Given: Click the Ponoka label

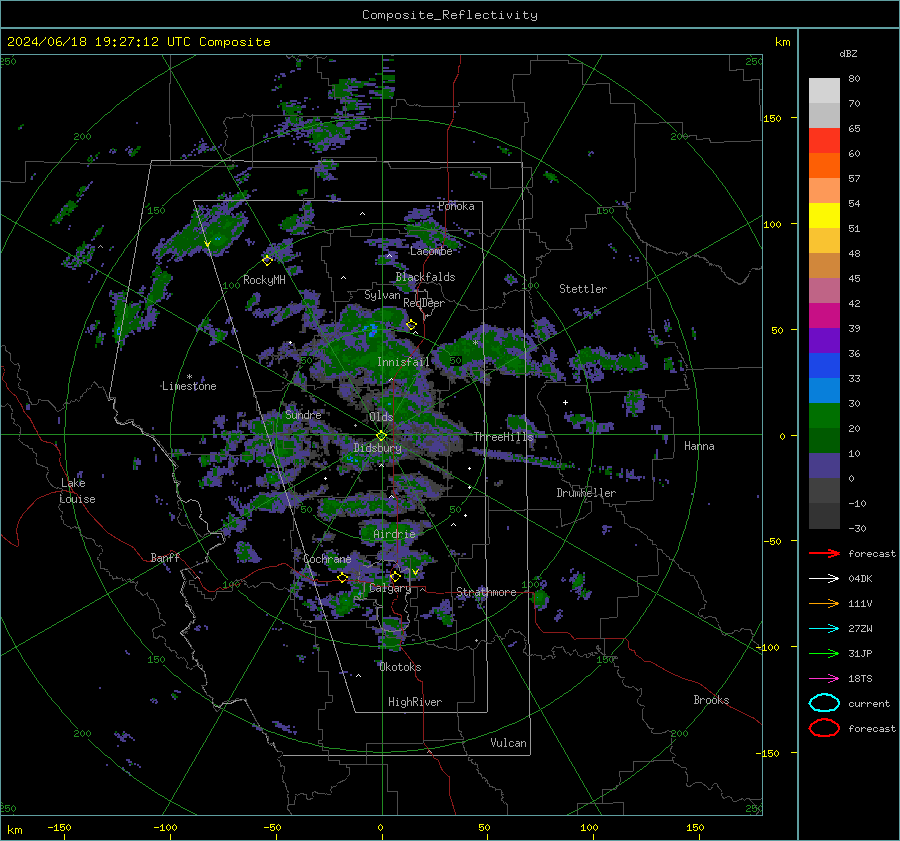Looking at the screenshot, I should (x=456, y=206).
